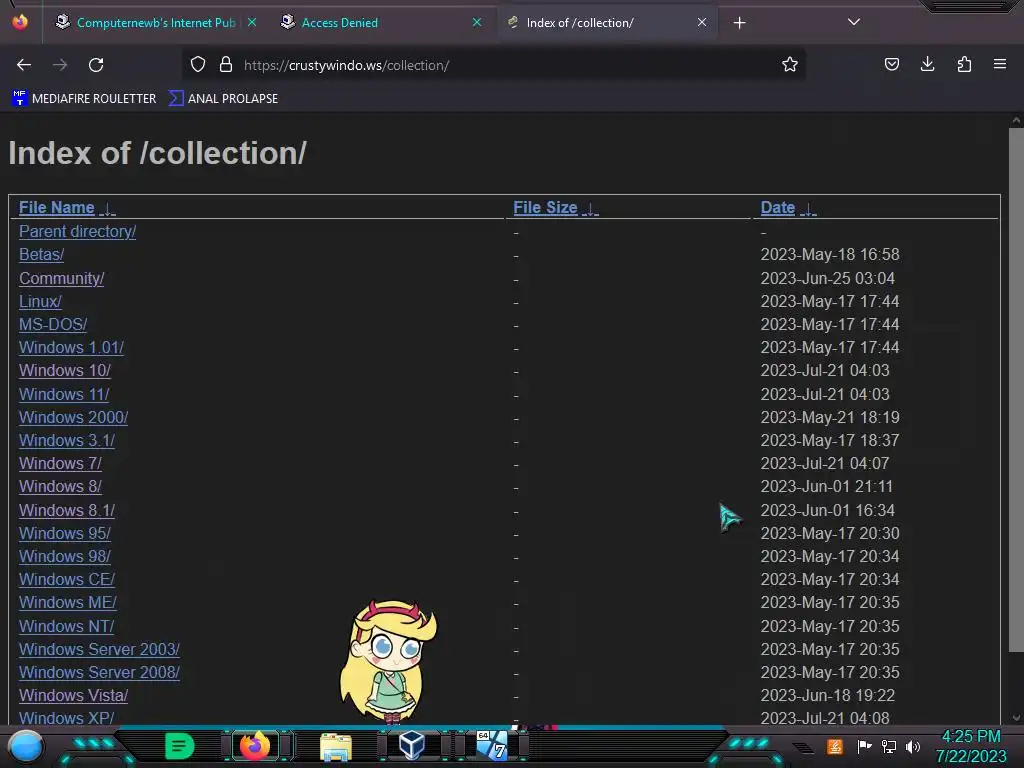Click the date 2023-Jun-25 03:04
The height and width of the screenshot is (768, 1024).
pyautogui.click(x=827, y=279)
